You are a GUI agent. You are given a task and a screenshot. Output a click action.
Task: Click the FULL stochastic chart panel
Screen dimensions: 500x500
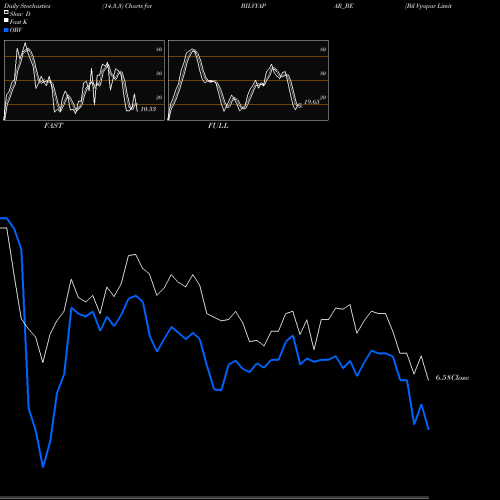coord(248,80)
